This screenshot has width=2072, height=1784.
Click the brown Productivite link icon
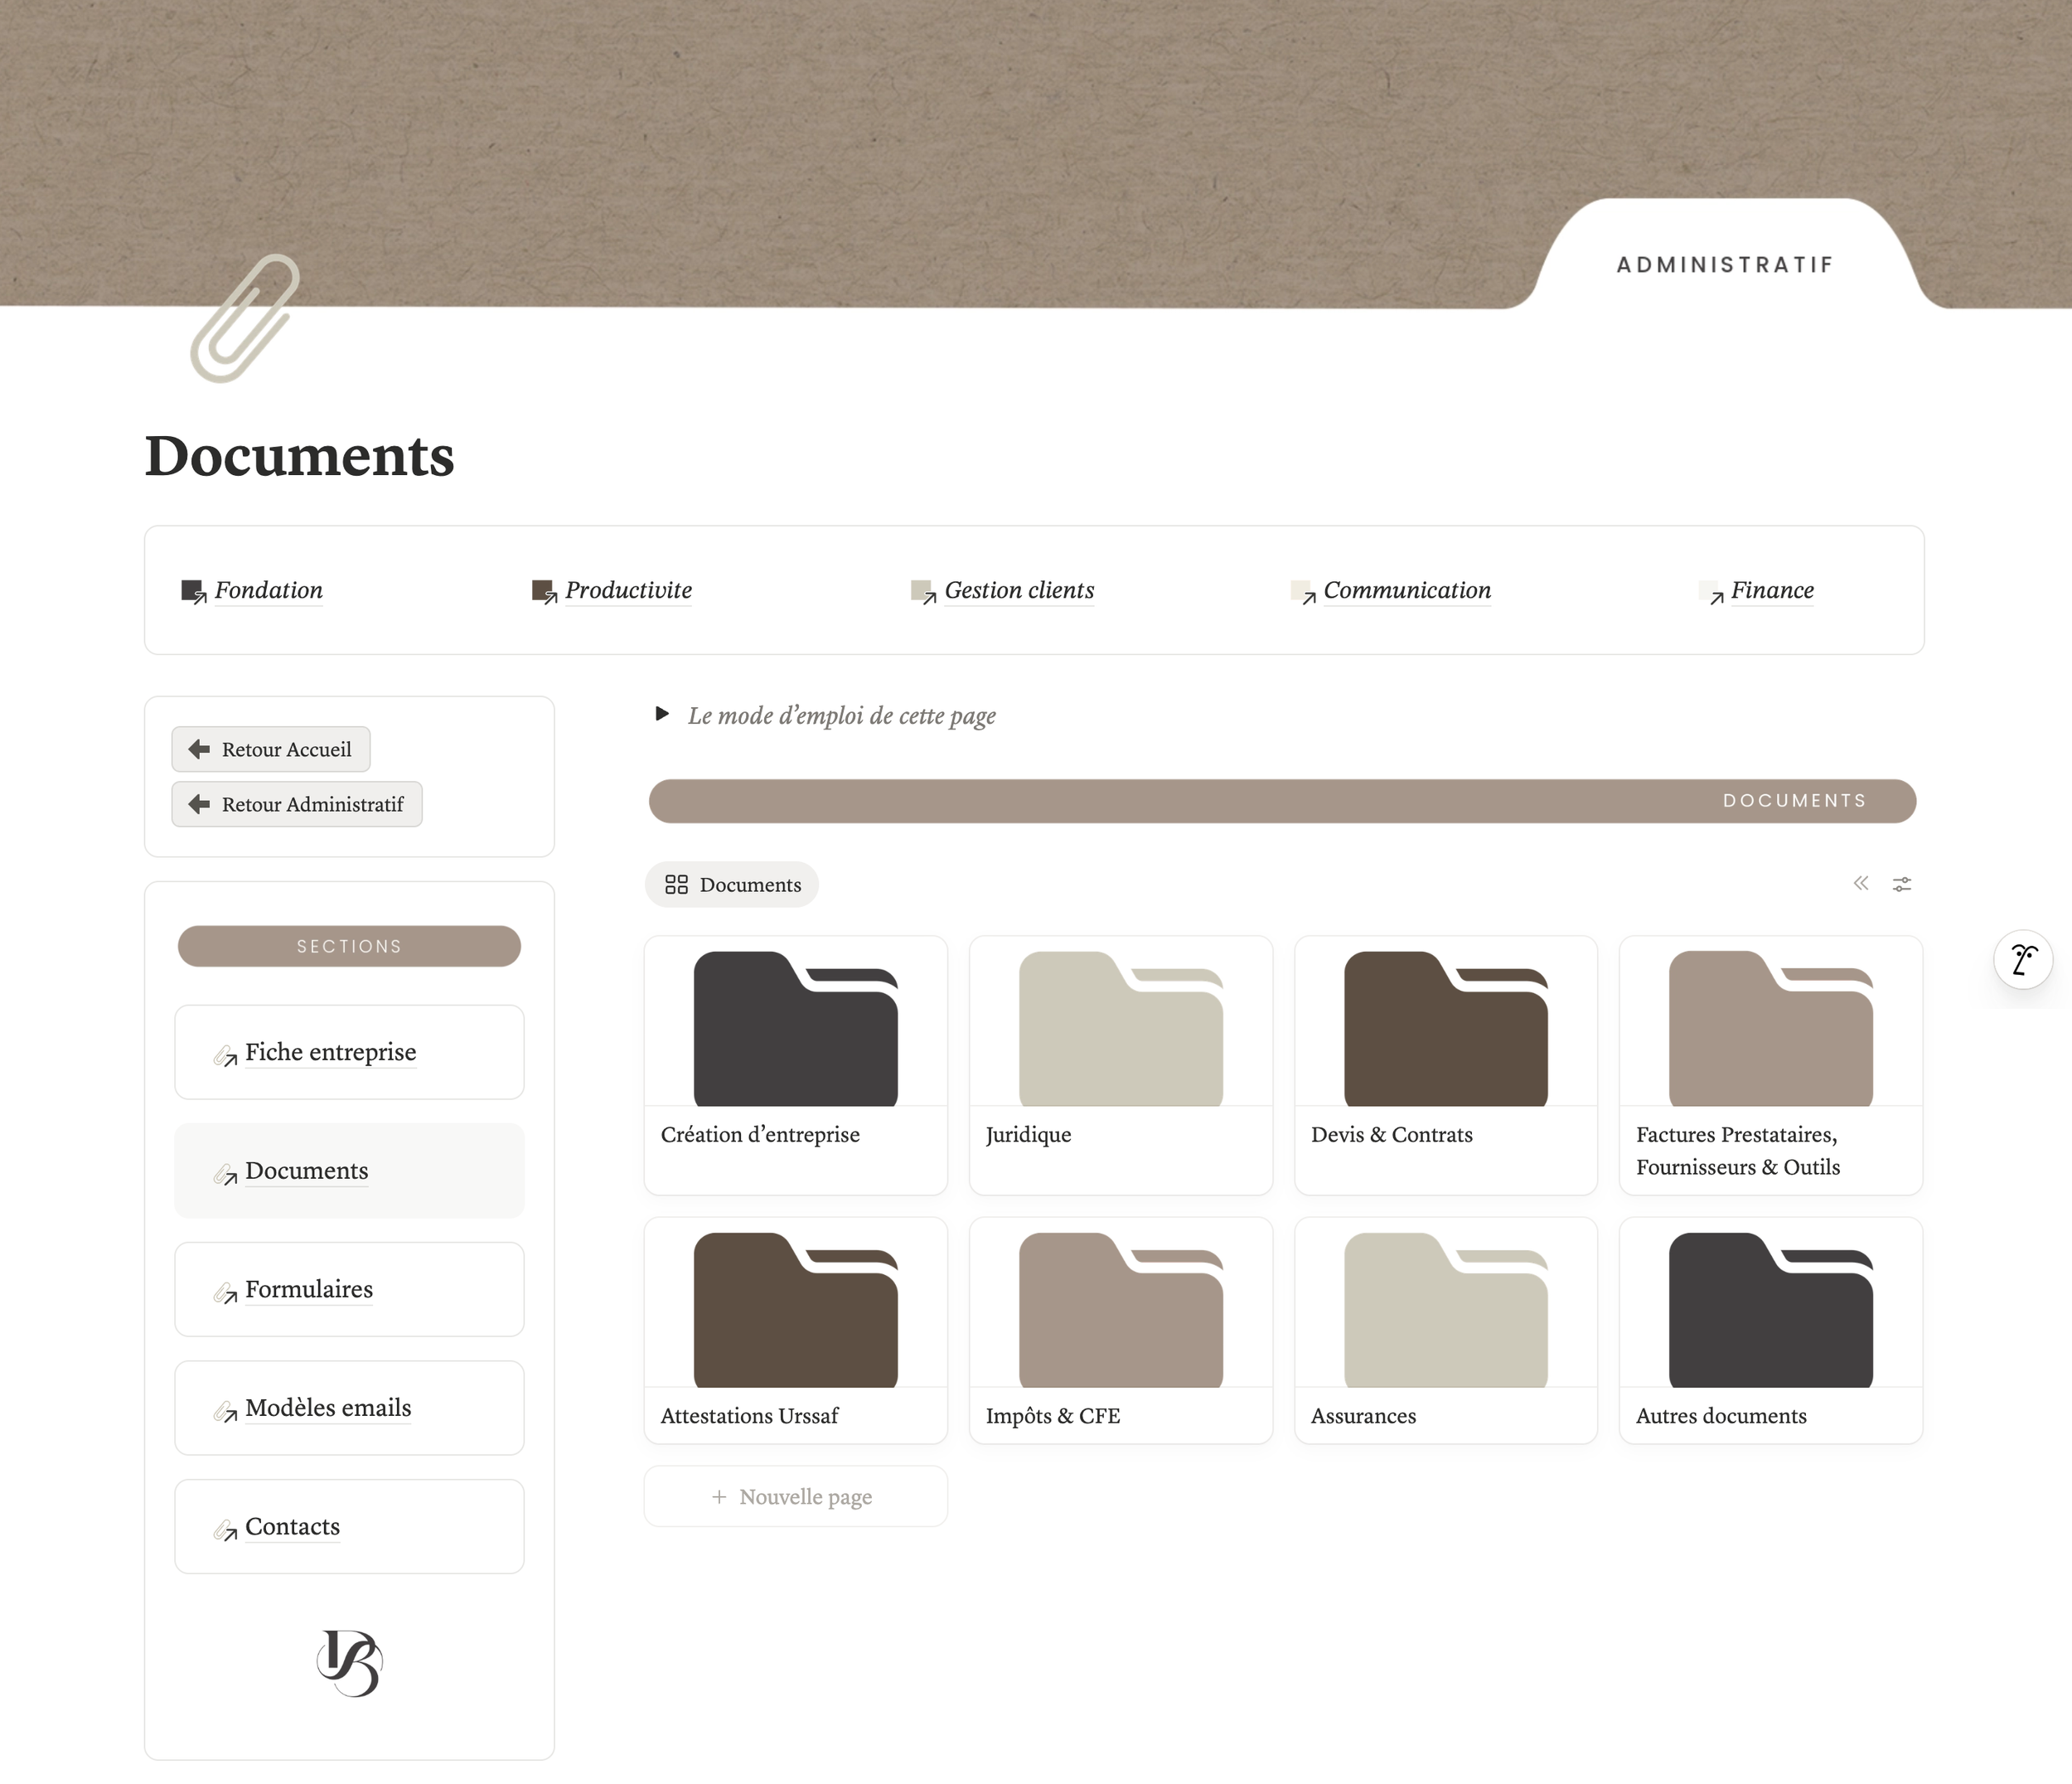click(x=544, y=591)
